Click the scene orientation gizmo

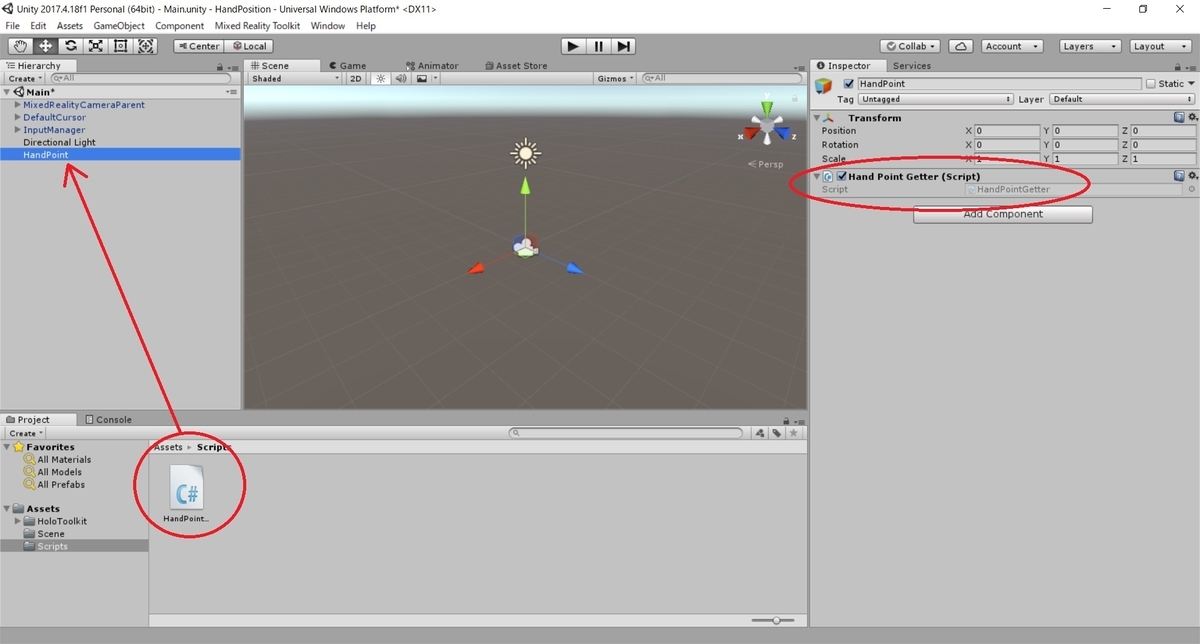click(767, 126)
